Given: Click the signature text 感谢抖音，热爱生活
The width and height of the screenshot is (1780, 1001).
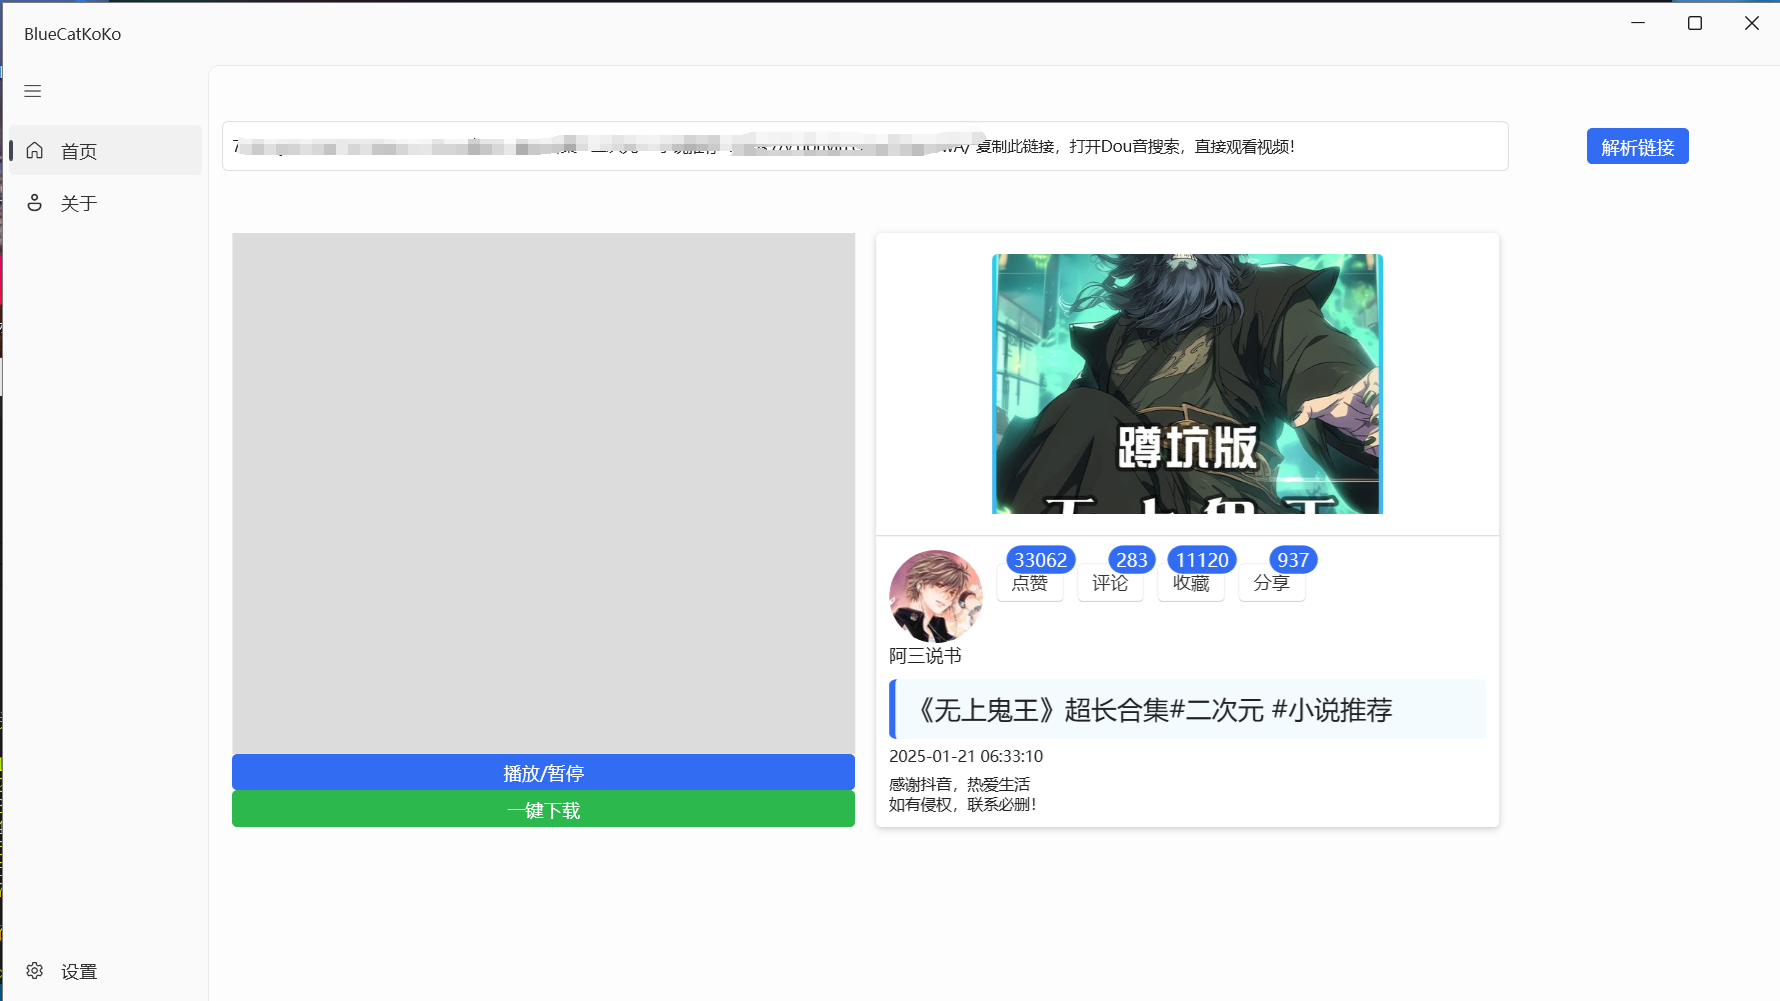Looking at the screenshot, I should (959, 784).
